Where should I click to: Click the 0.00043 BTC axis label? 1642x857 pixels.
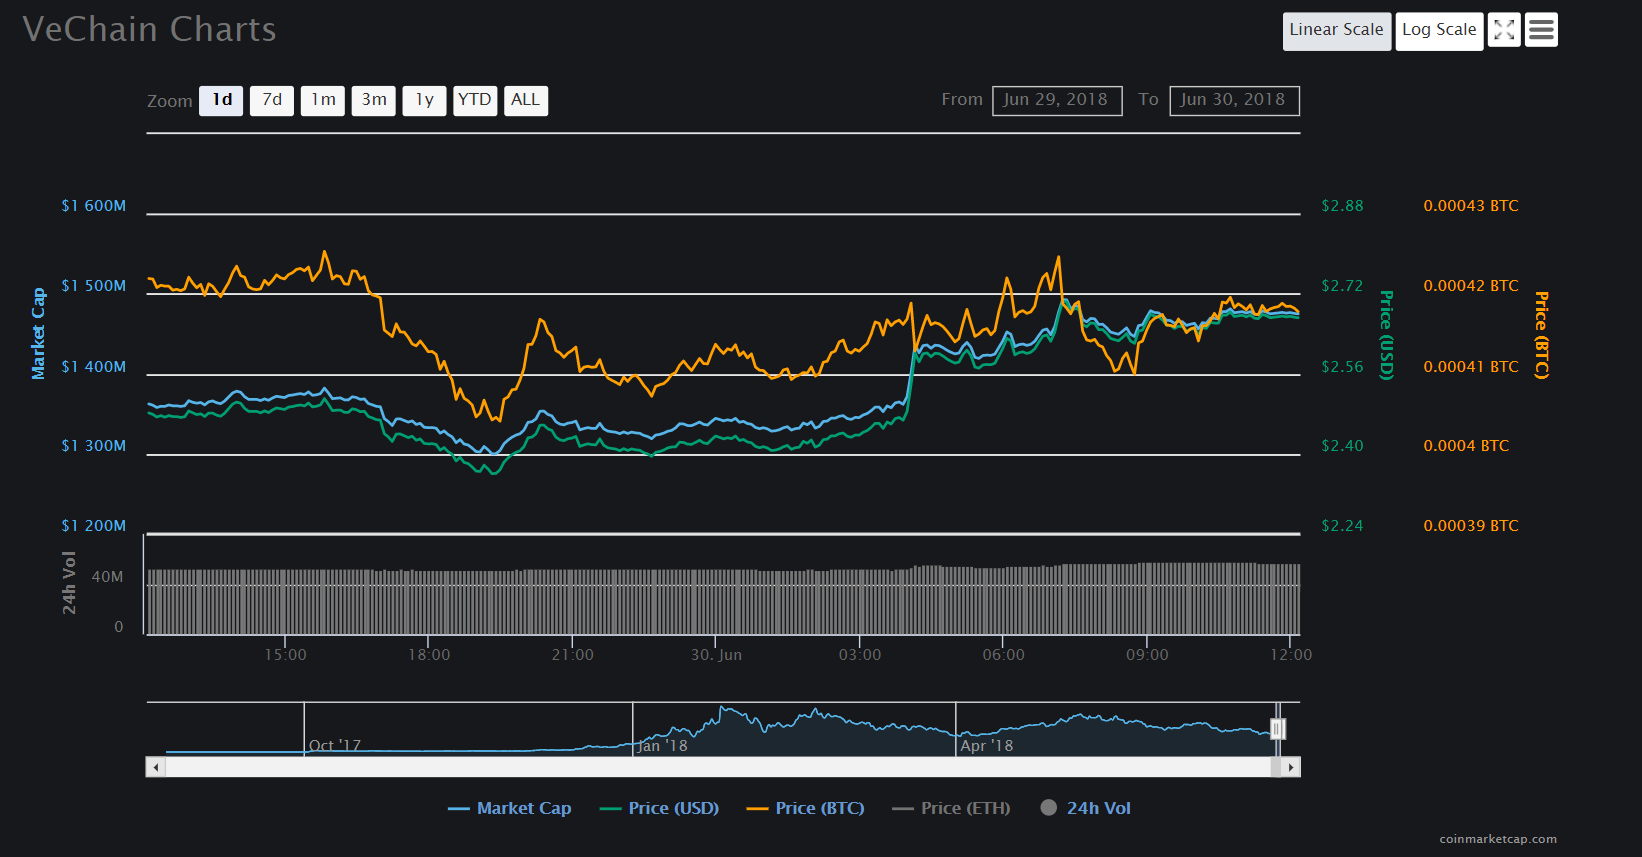[x=1471, y=206]
